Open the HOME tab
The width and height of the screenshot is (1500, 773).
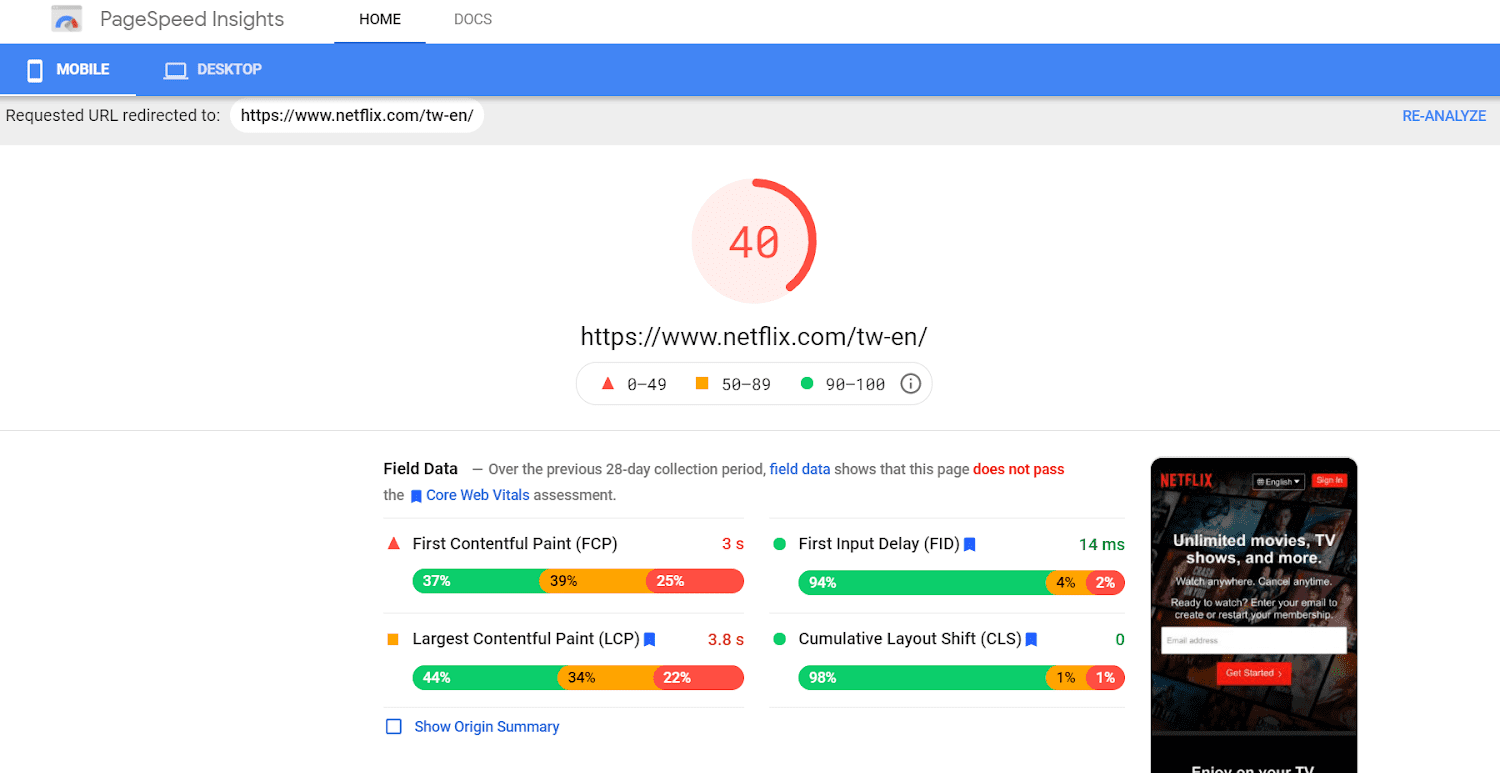(x=380, y=20)
